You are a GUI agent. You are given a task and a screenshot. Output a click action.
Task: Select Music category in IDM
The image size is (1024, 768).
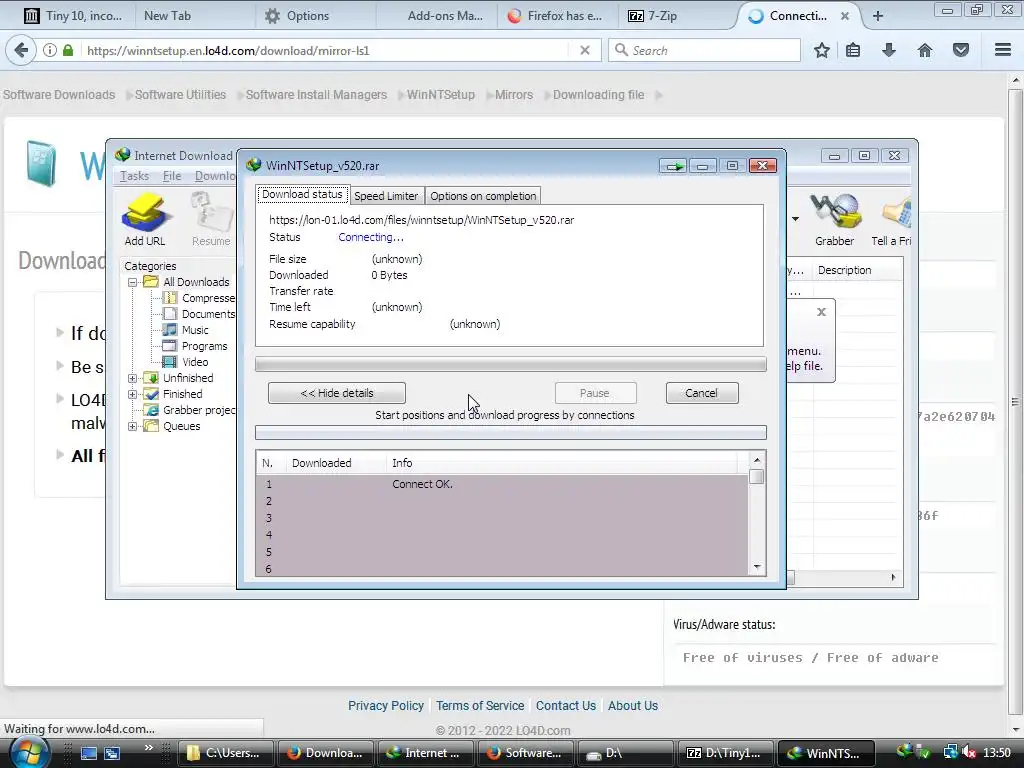(x=185, y=330)
